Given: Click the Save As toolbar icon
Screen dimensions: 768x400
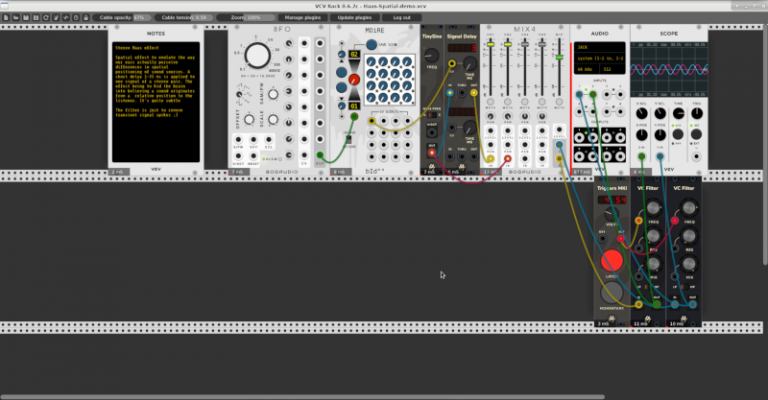Looking at the screenshot, I should coord(36,18).
